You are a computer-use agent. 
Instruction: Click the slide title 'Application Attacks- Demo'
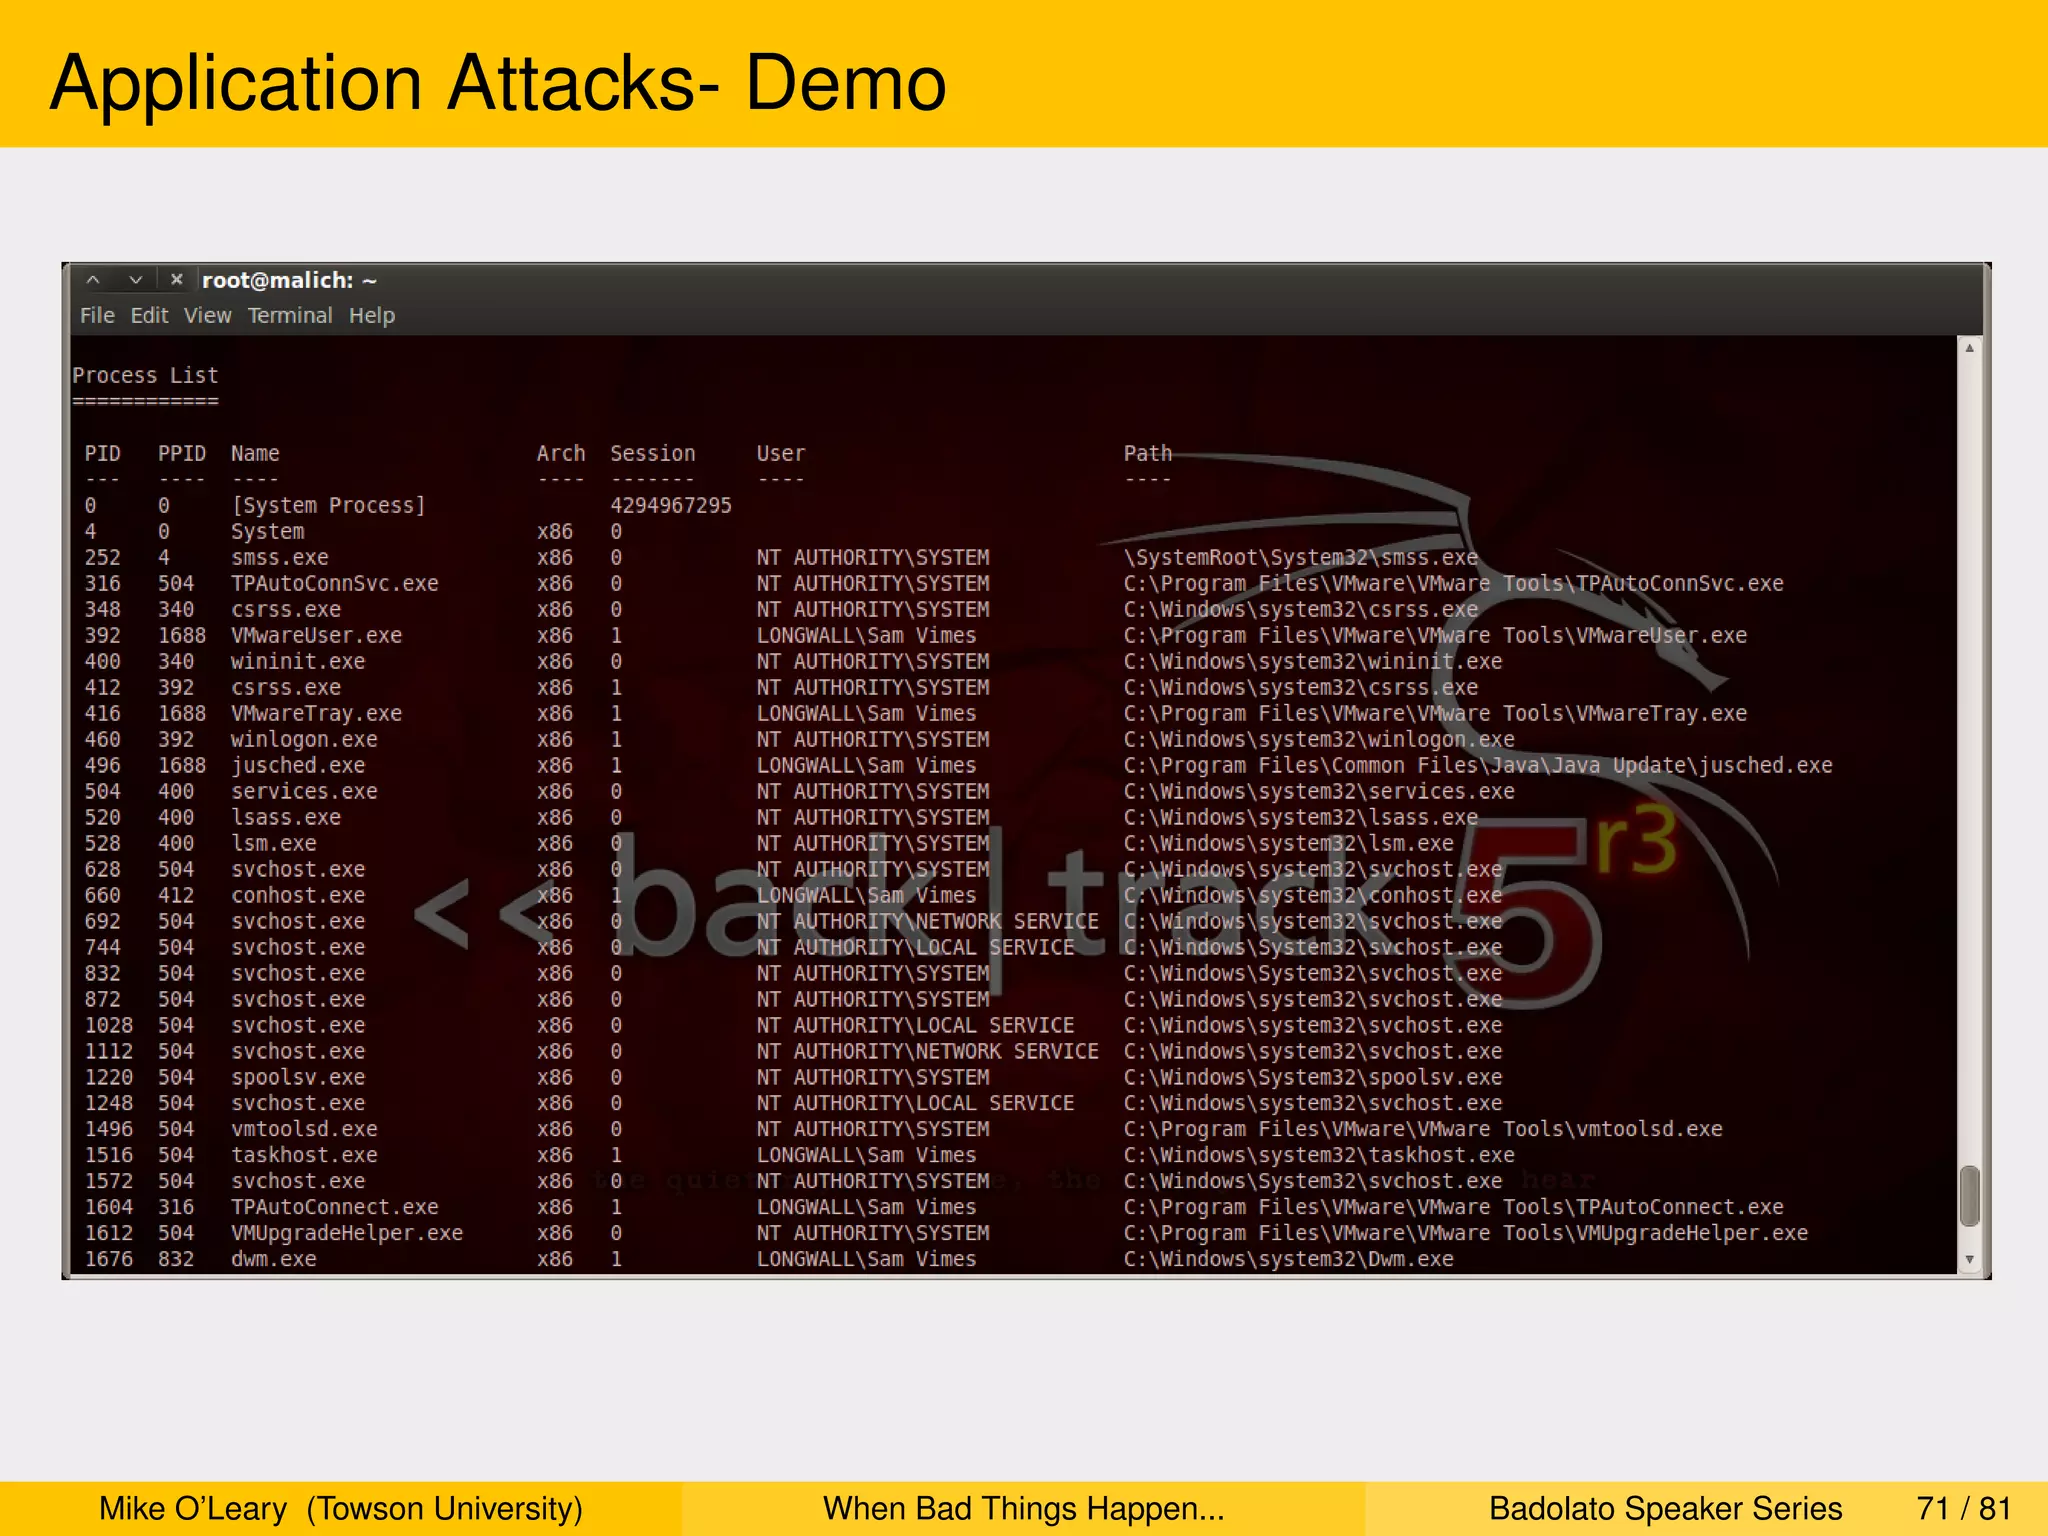(498, 83)
